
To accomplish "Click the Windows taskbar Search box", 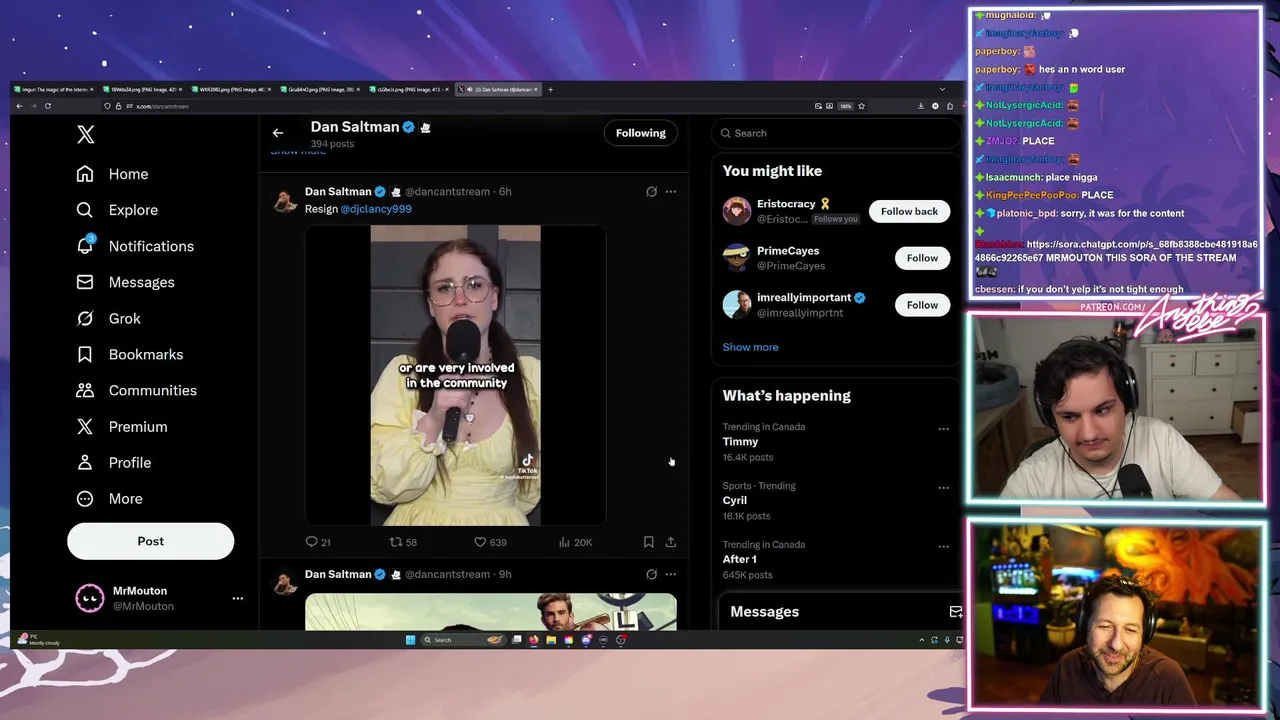I will 463,640.
